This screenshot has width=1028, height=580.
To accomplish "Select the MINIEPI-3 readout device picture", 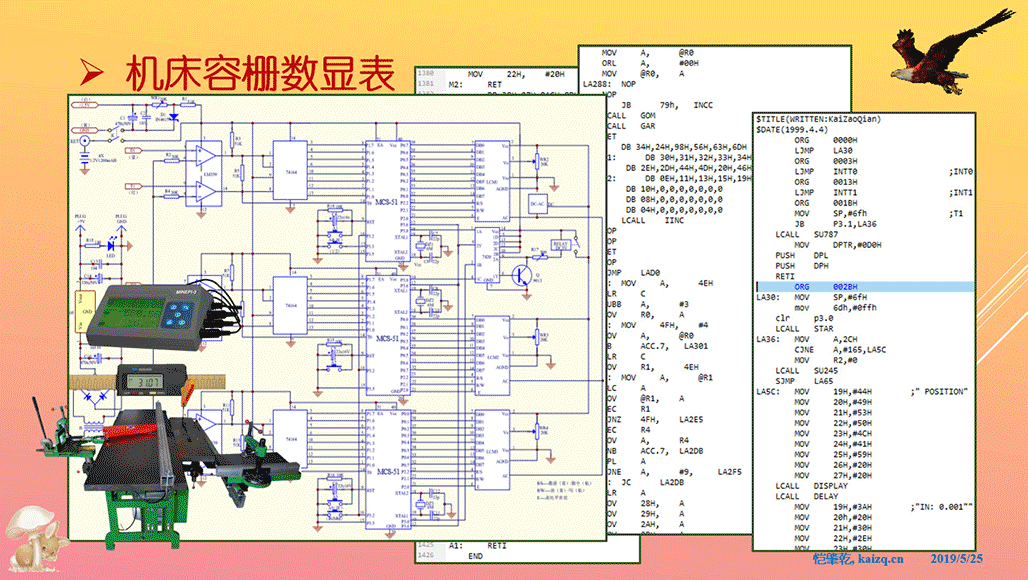I will click(x=163, y=317).
